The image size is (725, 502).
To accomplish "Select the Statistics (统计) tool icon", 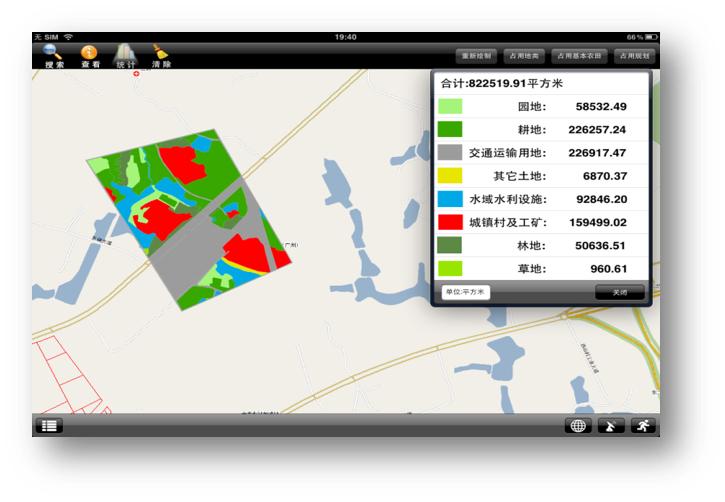I will pyautogui.click(x=125, y=55).
